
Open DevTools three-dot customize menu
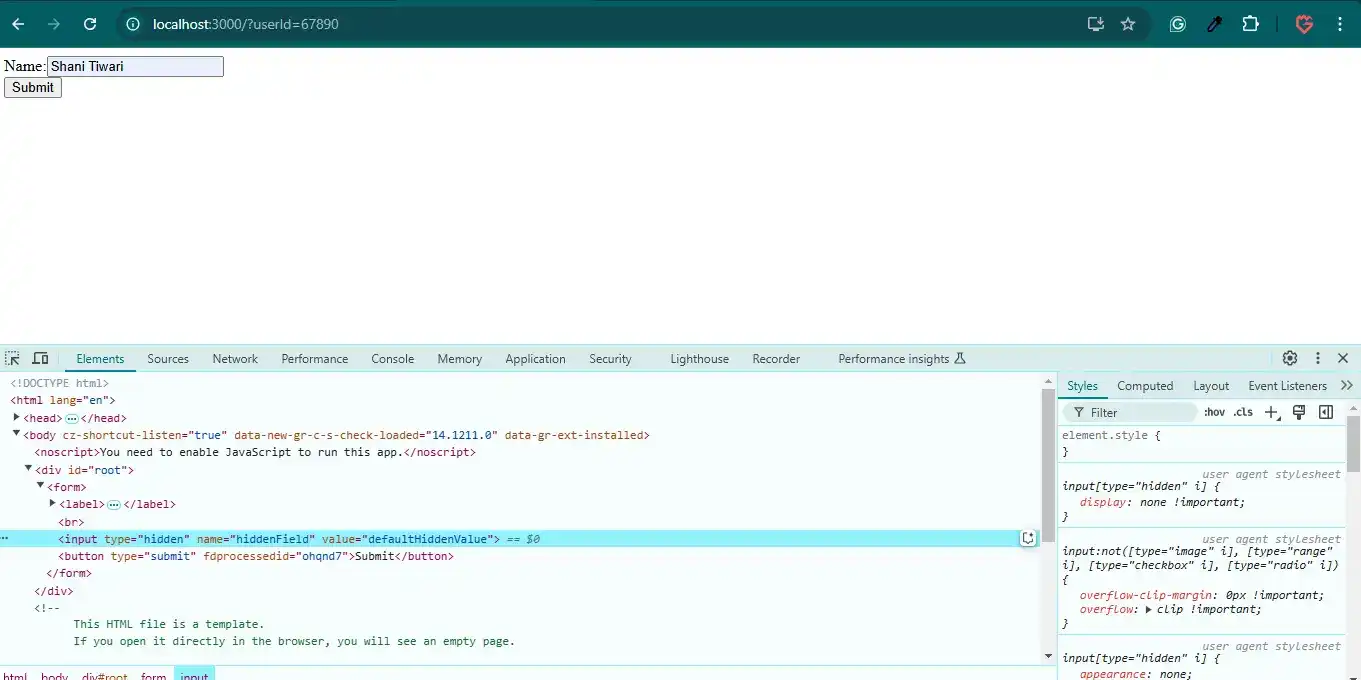point(1318,358)
